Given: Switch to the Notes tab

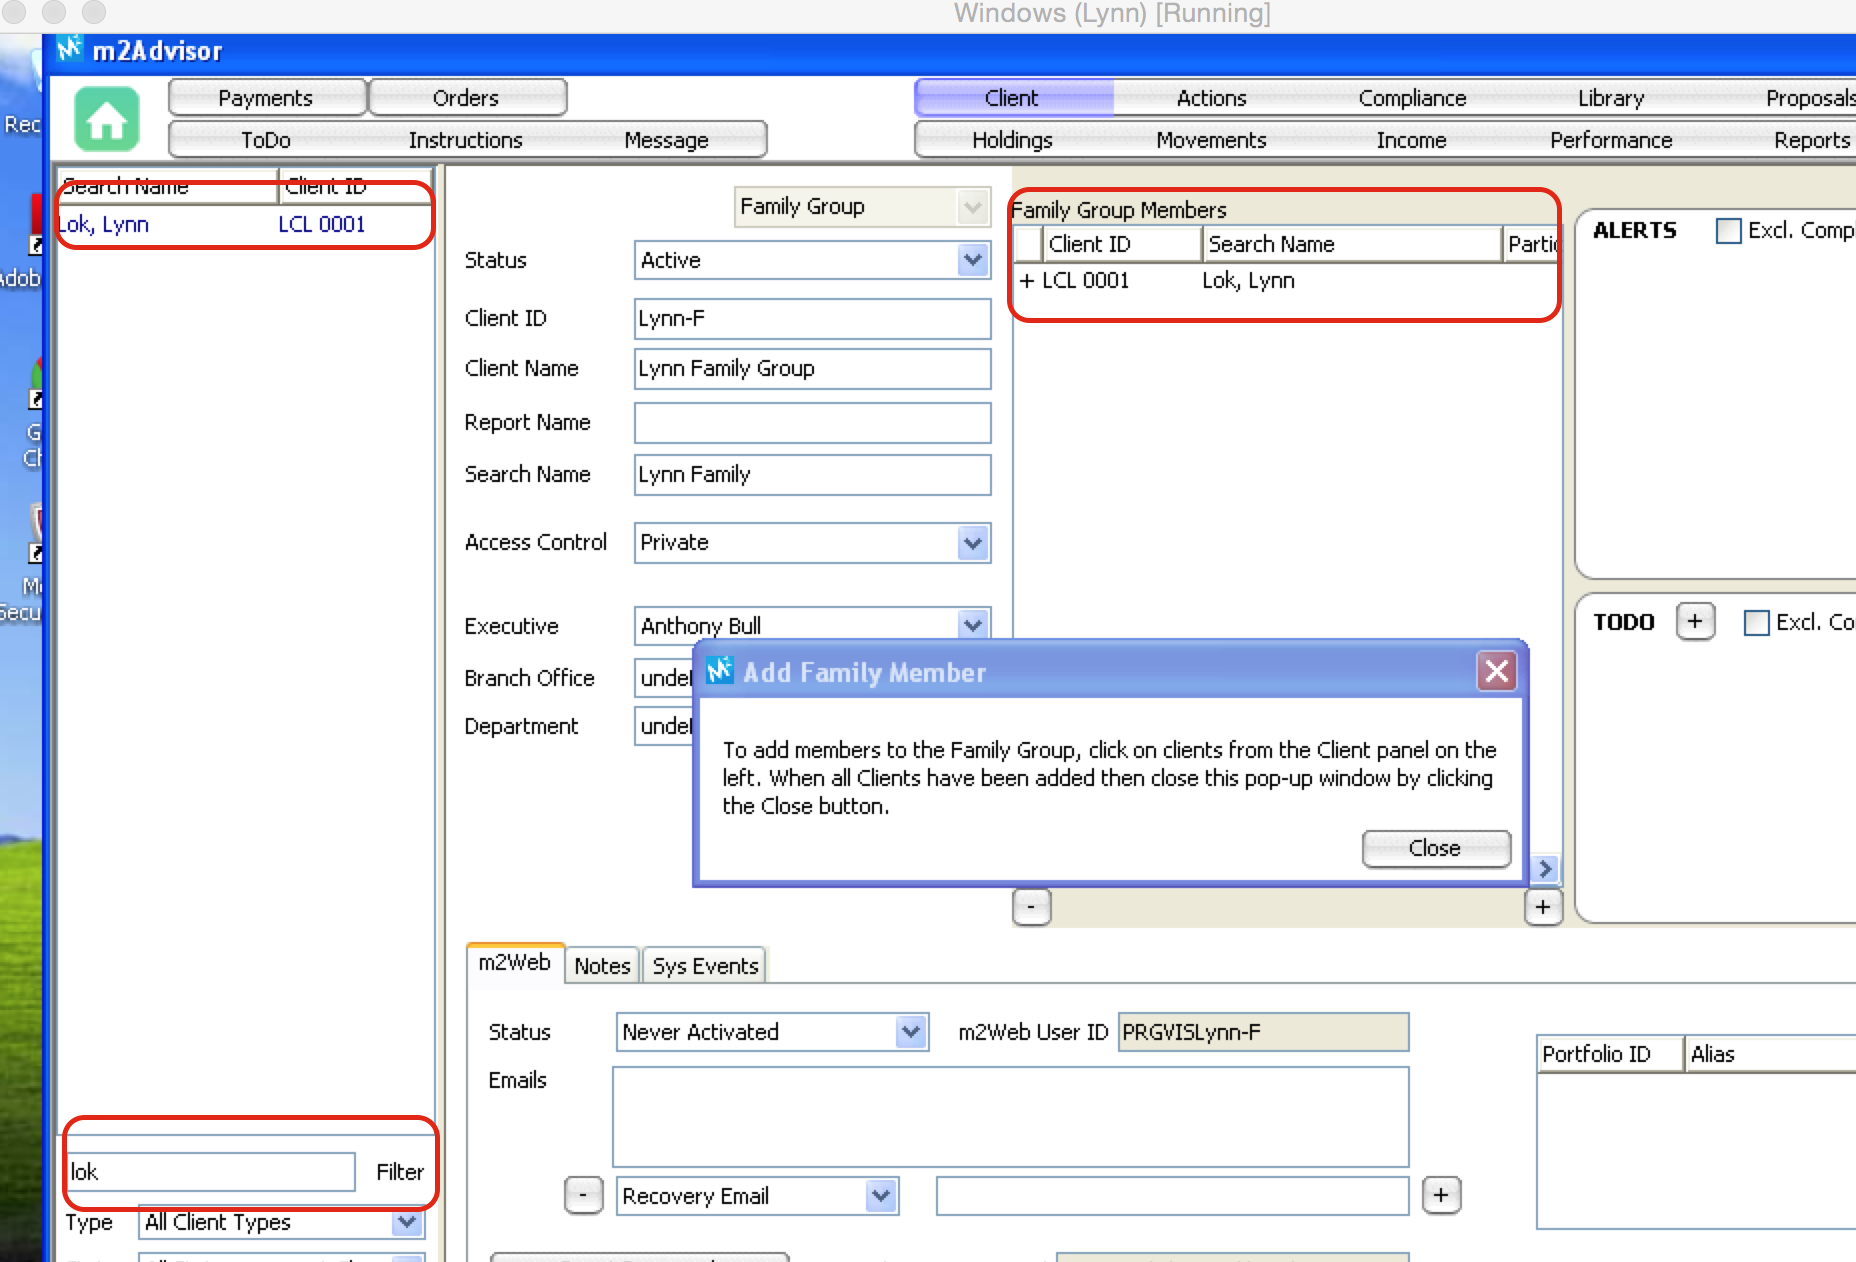Looking at the screenshot, I should [602, 966].
